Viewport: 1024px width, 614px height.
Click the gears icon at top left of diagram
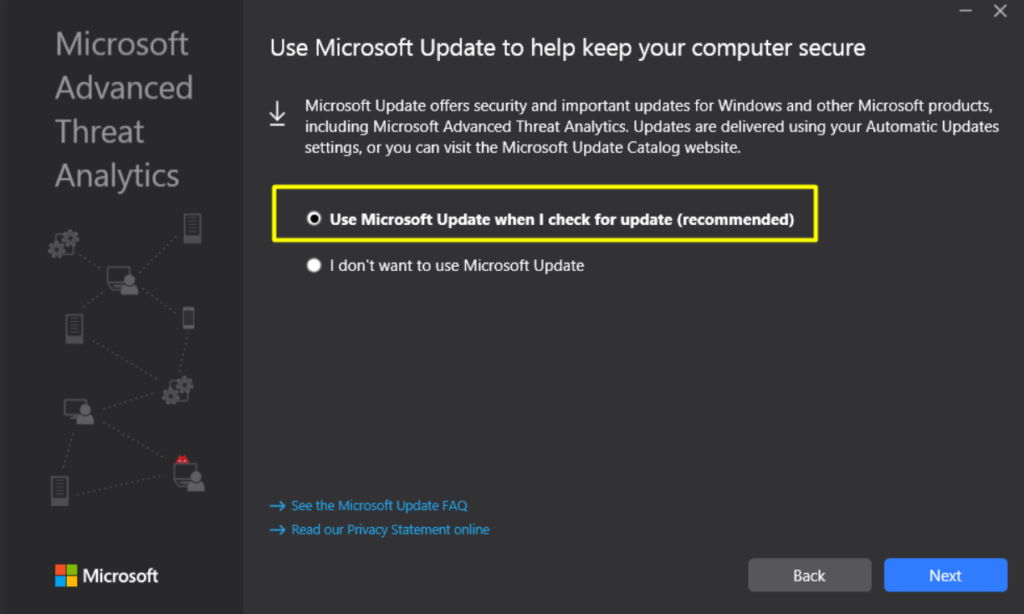pyautogui.click(x=64, y=244)
